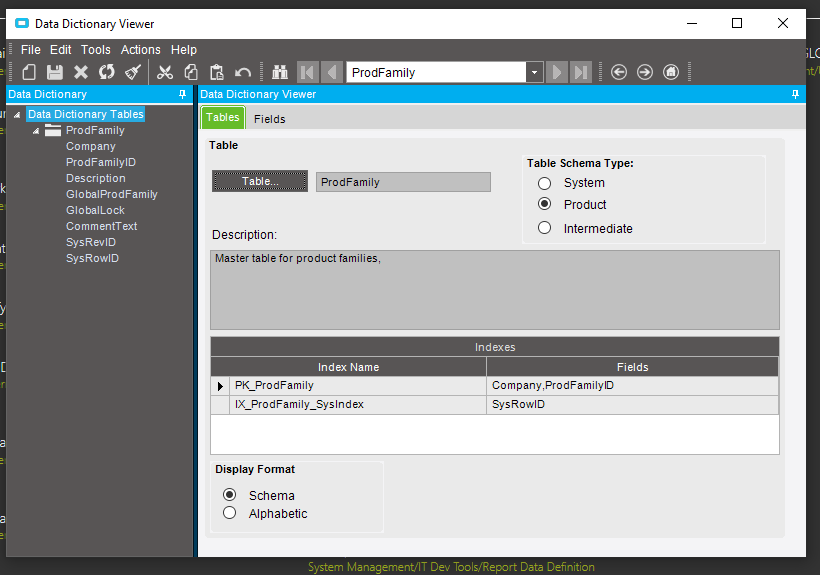Click the Delete X toolbar icon

pyautogui.click(x=81, y=72)
